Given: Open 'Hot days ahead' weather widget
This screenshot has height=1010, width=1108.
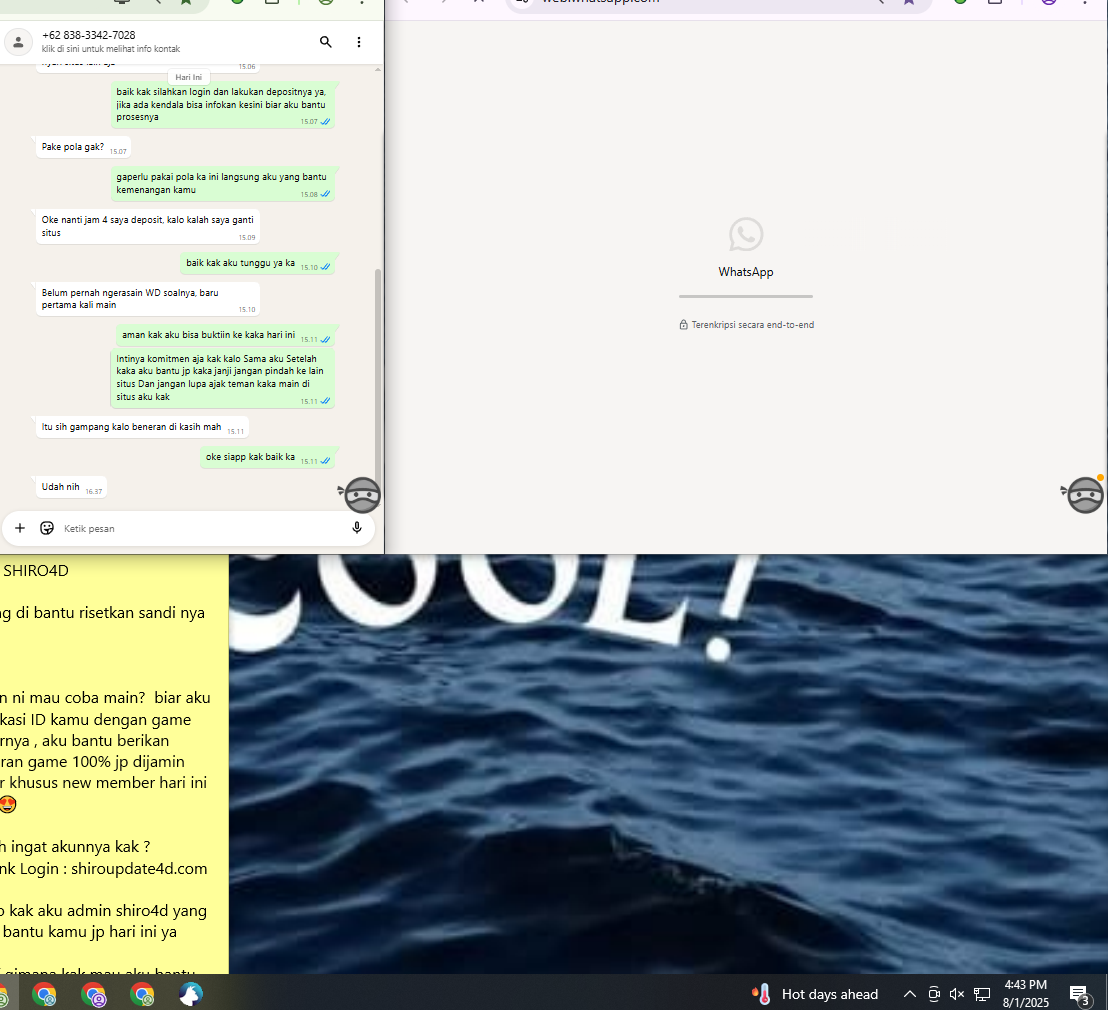Looking at the screenshot, I should [x=815, y=994].
